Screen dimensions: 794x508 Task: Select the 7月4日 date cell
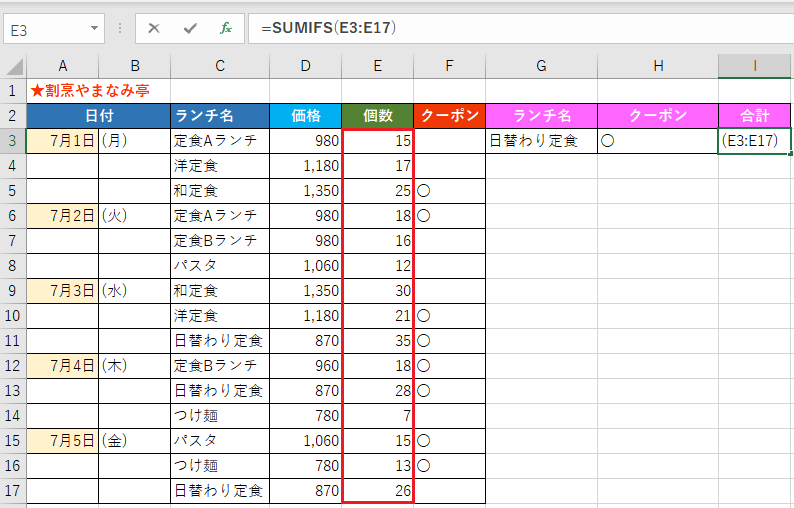[63, 366]
